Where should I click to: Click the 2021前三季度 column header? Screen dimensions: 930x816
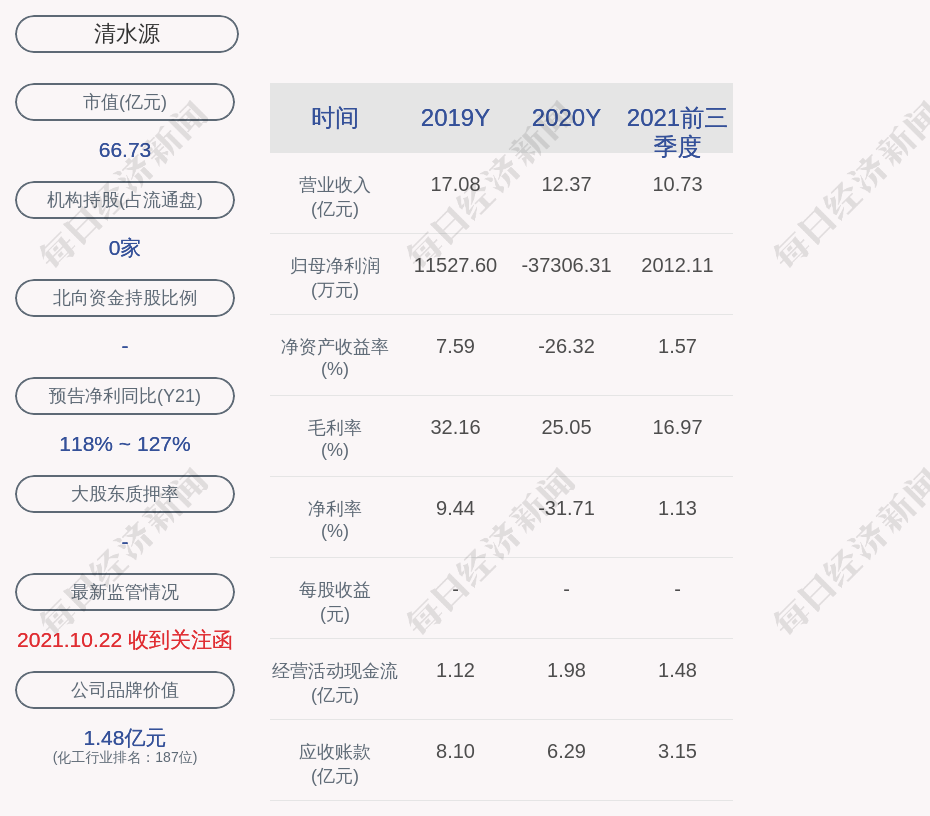pyautogui.click(x=677, y=131)
